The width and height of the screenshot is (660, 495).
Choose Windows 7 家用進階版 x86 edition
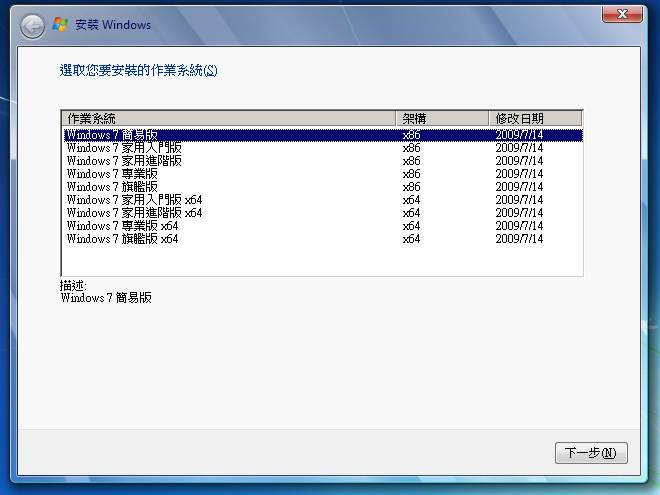pos(124,161)
